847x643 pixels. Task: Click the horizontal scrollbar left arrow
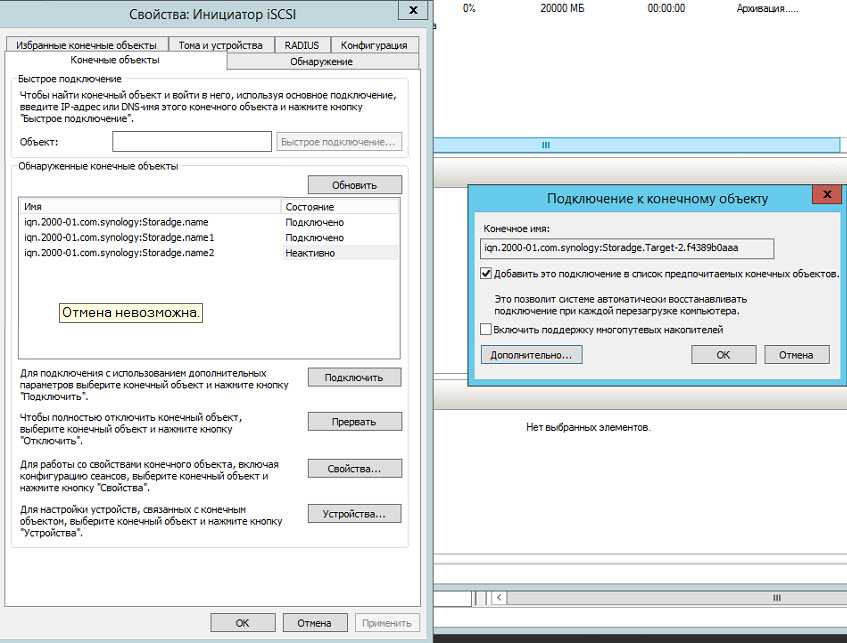pyautogui.click(x=498, y=597)
